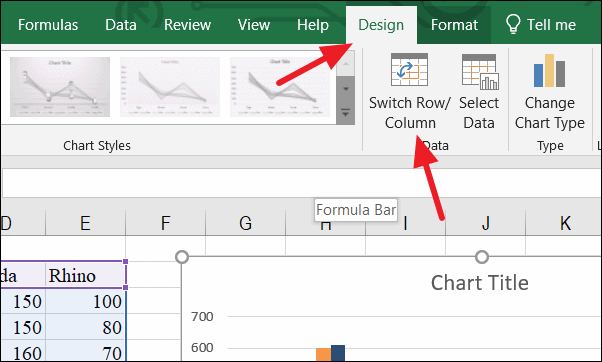
Task: Click inside the formula bar field
Action: click(x=302, y=183)
